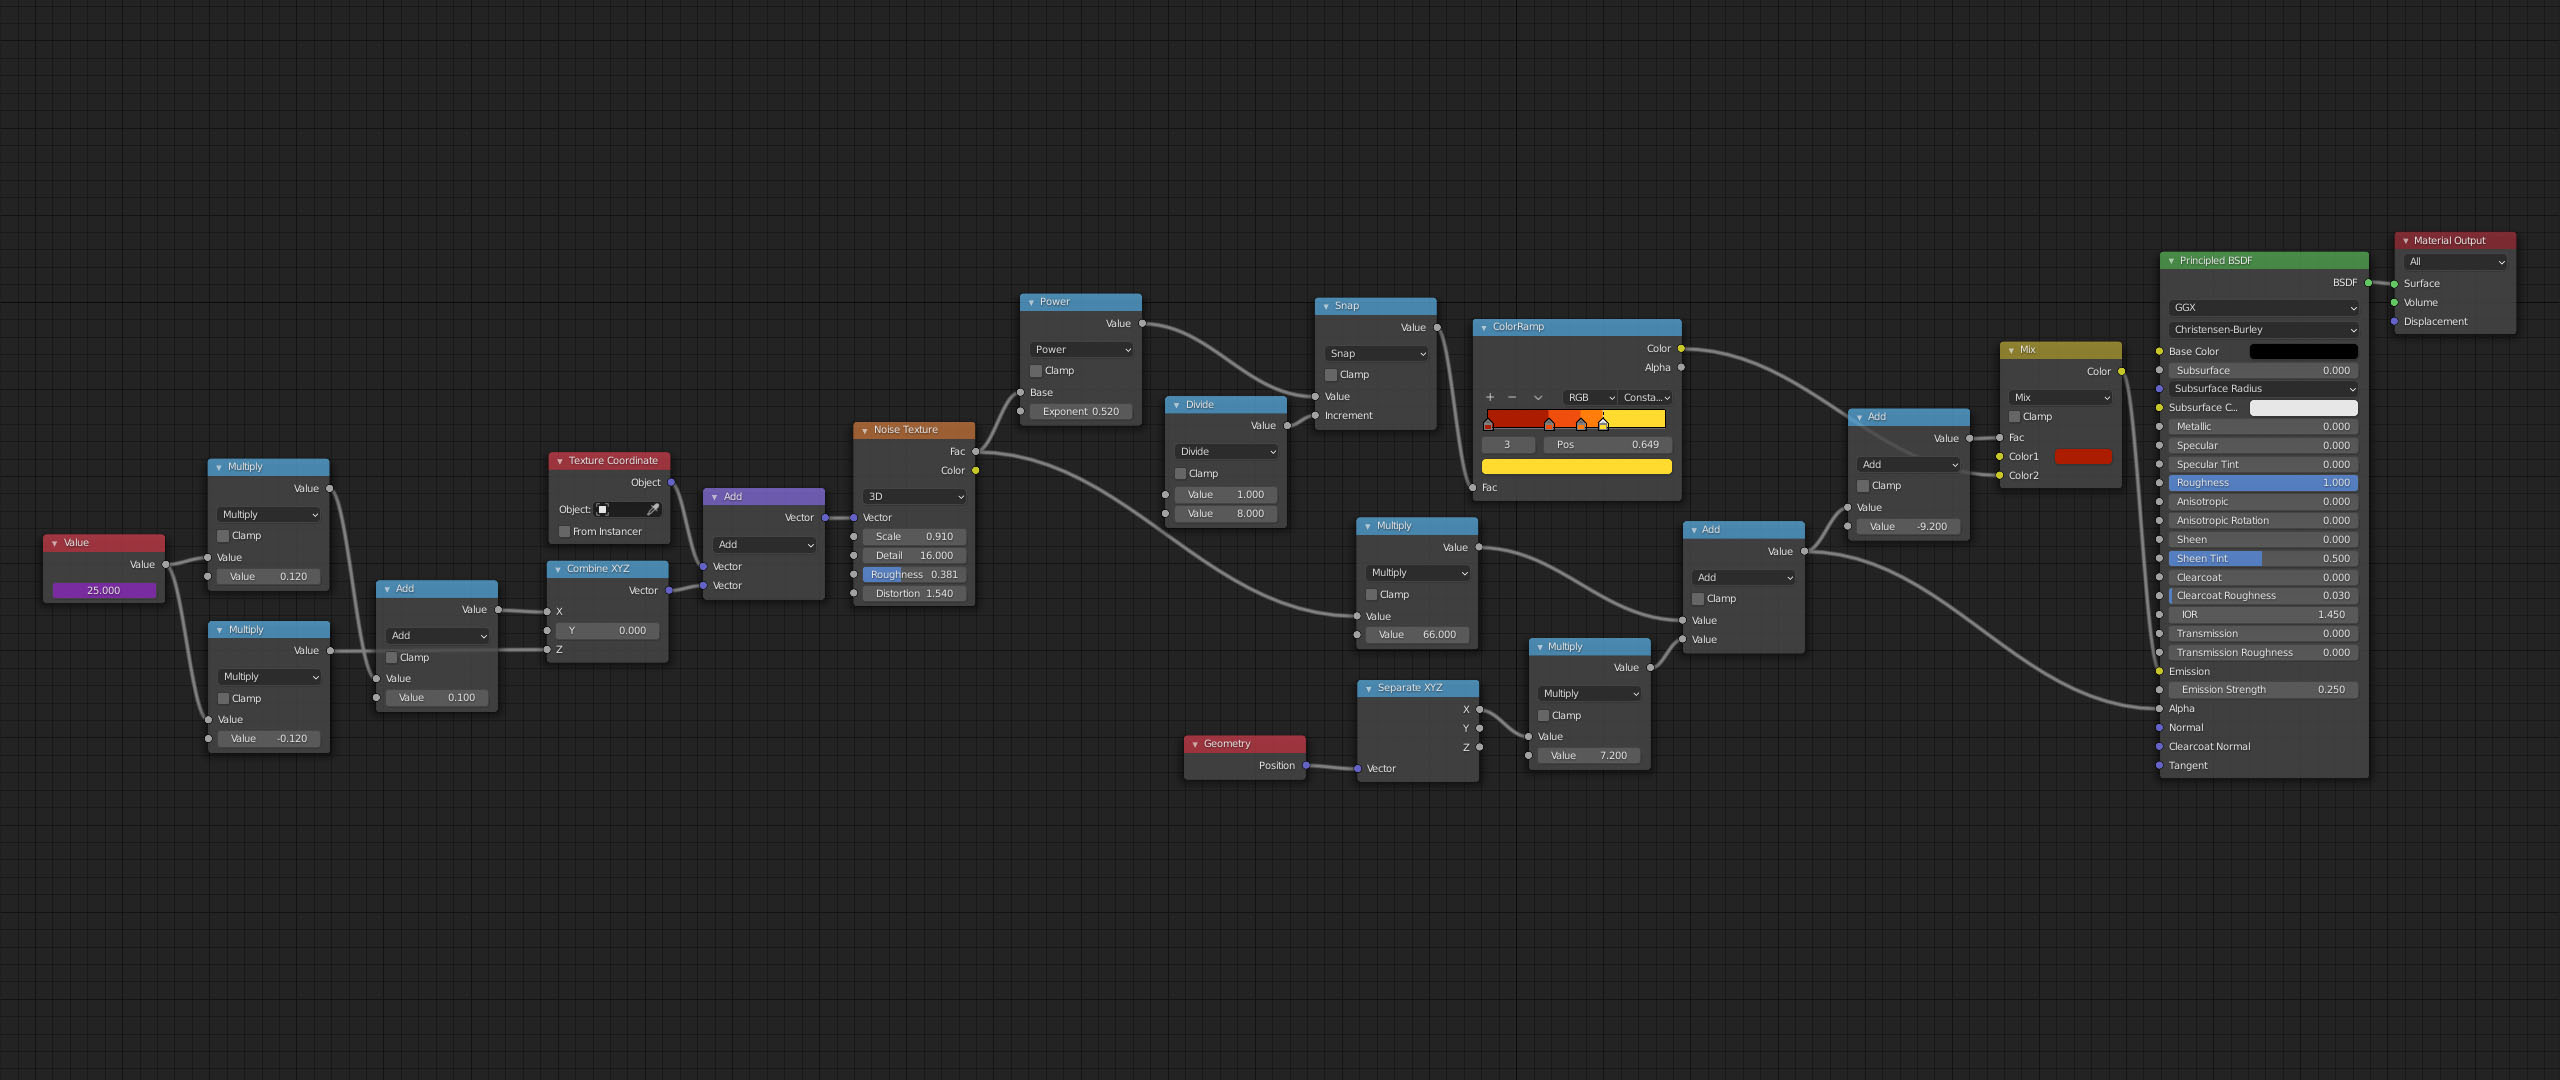Click the Principled BSDF Roughness slider
This screenshot has width=2560, height=1080.
click(x=2263, y=483)
